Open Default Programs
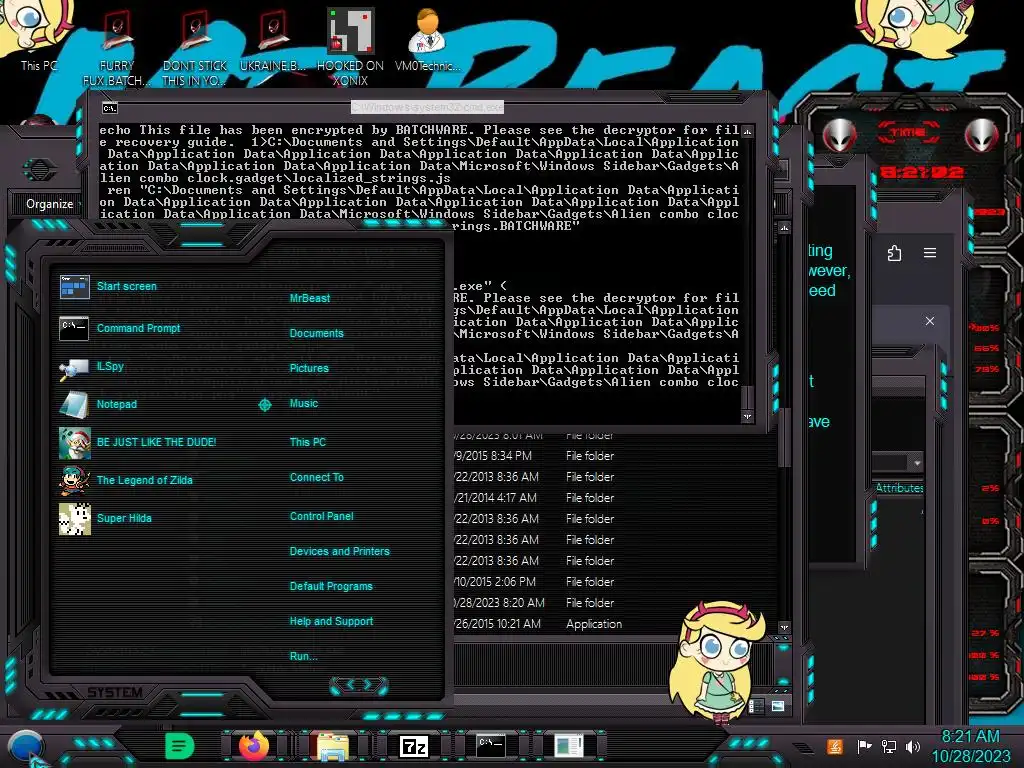1024x768 pixels. point(331,586)
